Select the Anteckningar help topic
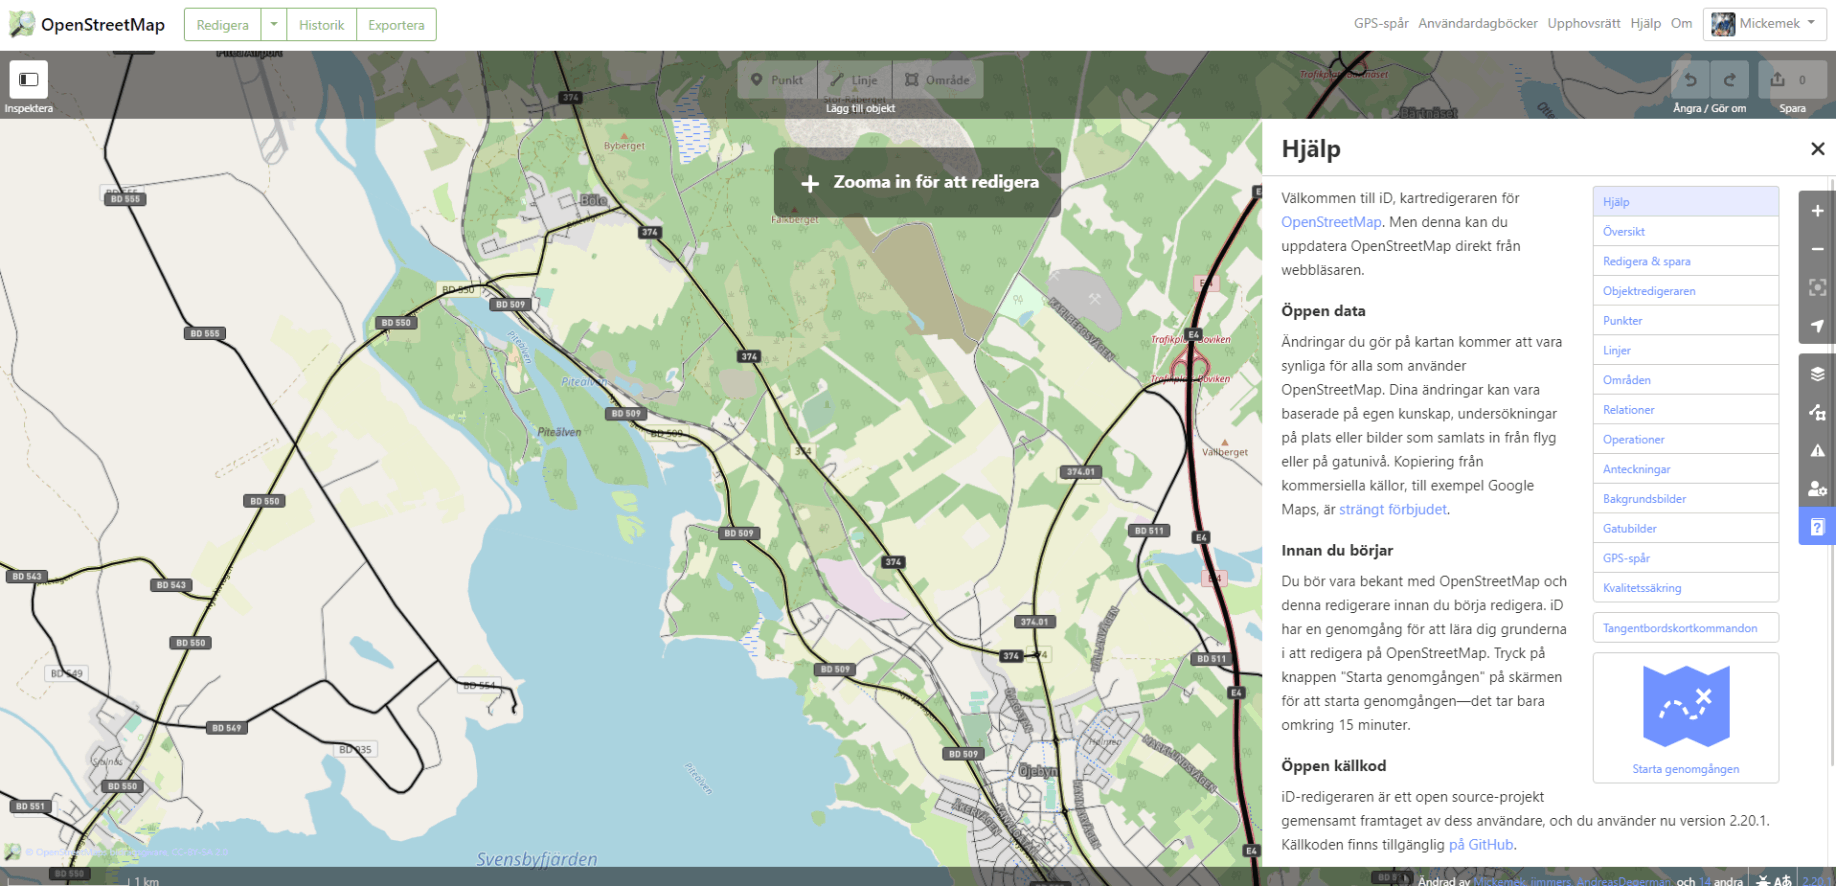The height and width of the screenshot is (886, 1836). point(1685,469)
